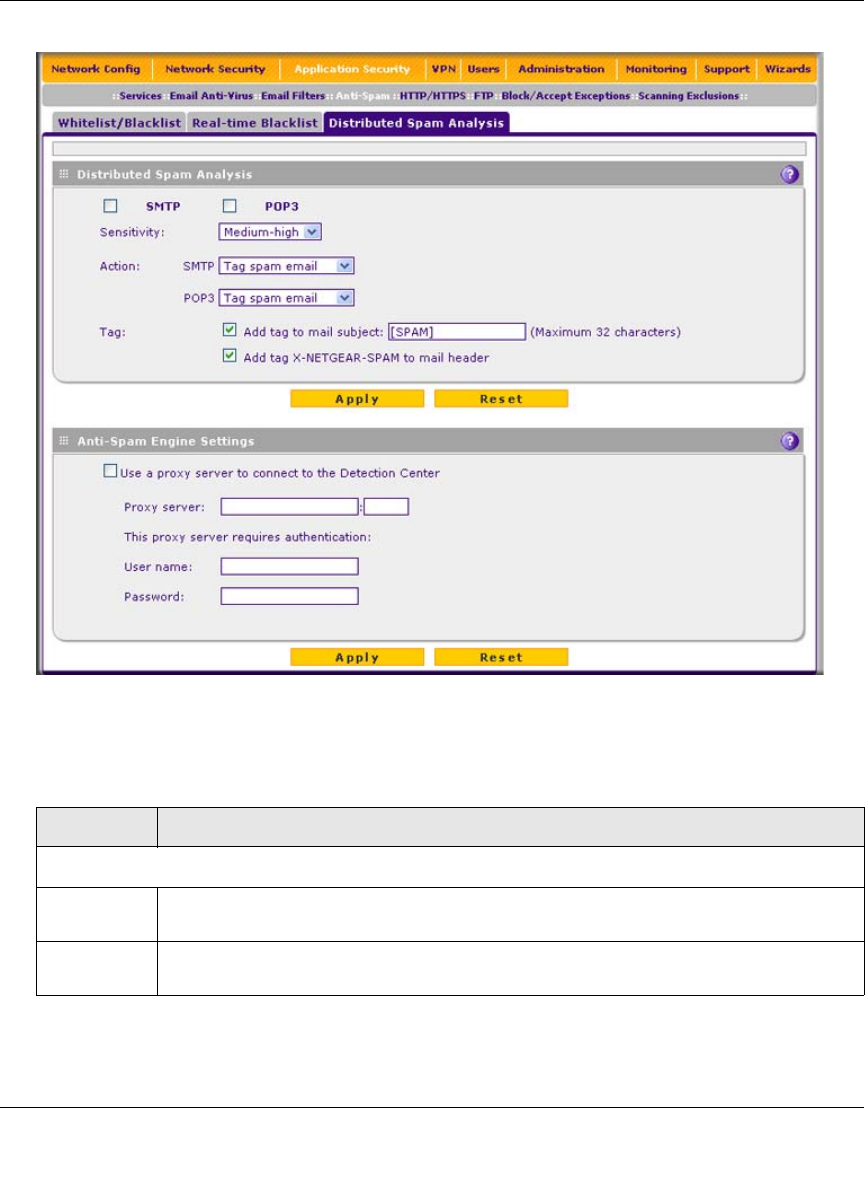Open the Support menu
865x1184 pixels.
point(726,69)
